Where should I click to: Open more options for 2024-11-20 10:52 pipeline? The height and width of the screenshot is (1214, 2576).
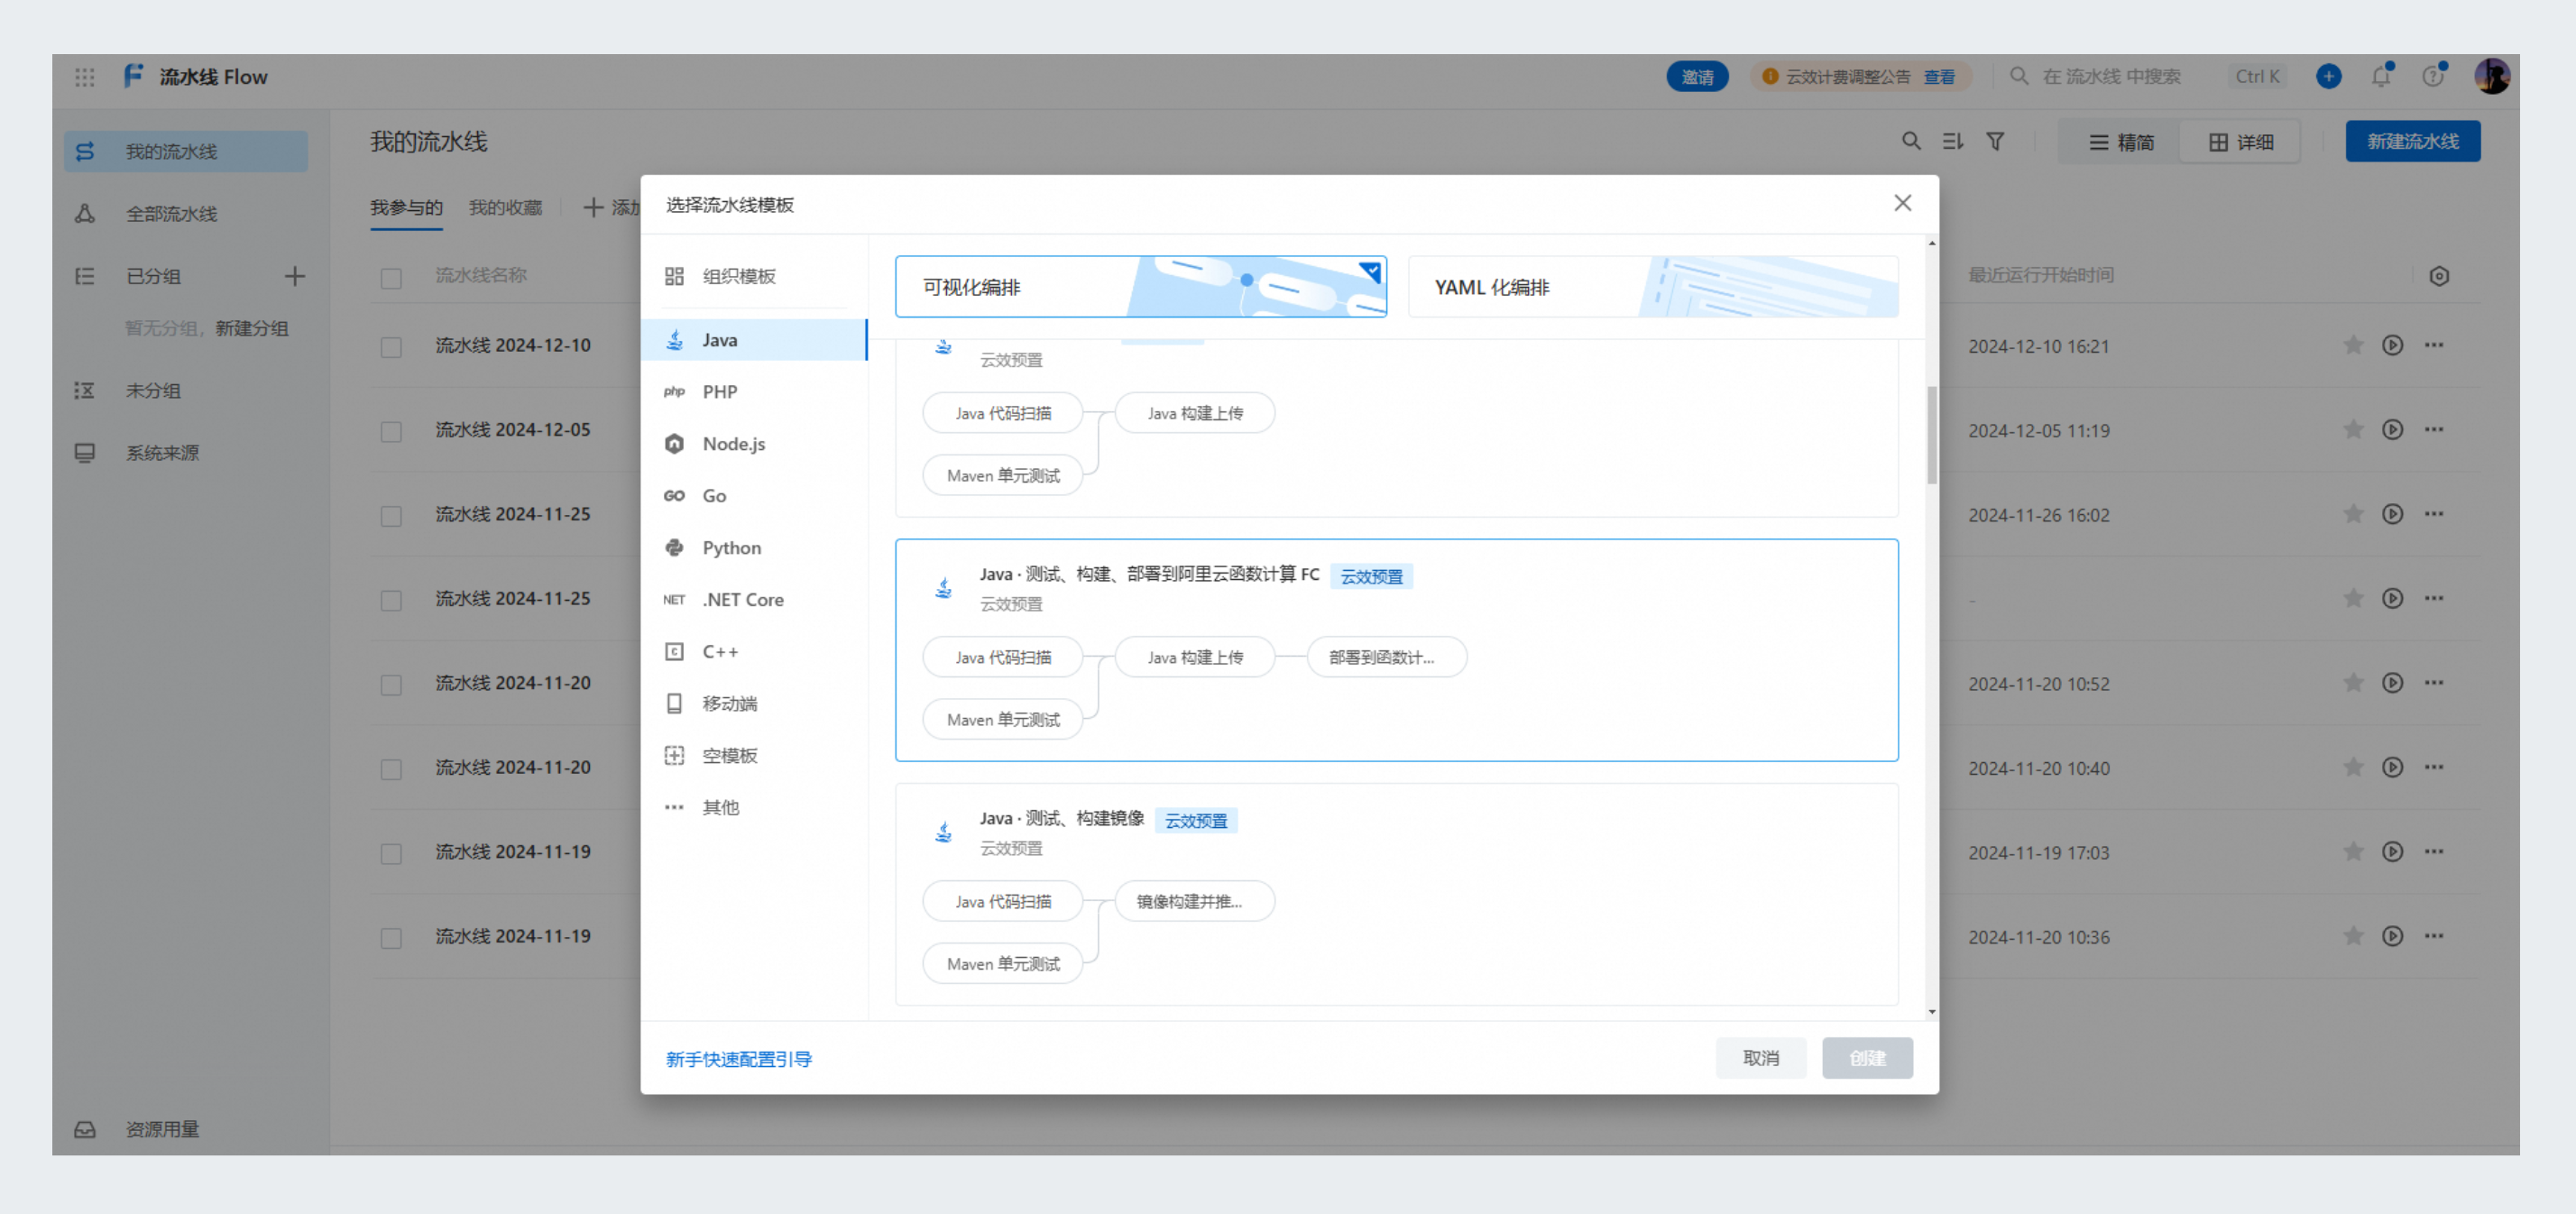(2433, 683)
